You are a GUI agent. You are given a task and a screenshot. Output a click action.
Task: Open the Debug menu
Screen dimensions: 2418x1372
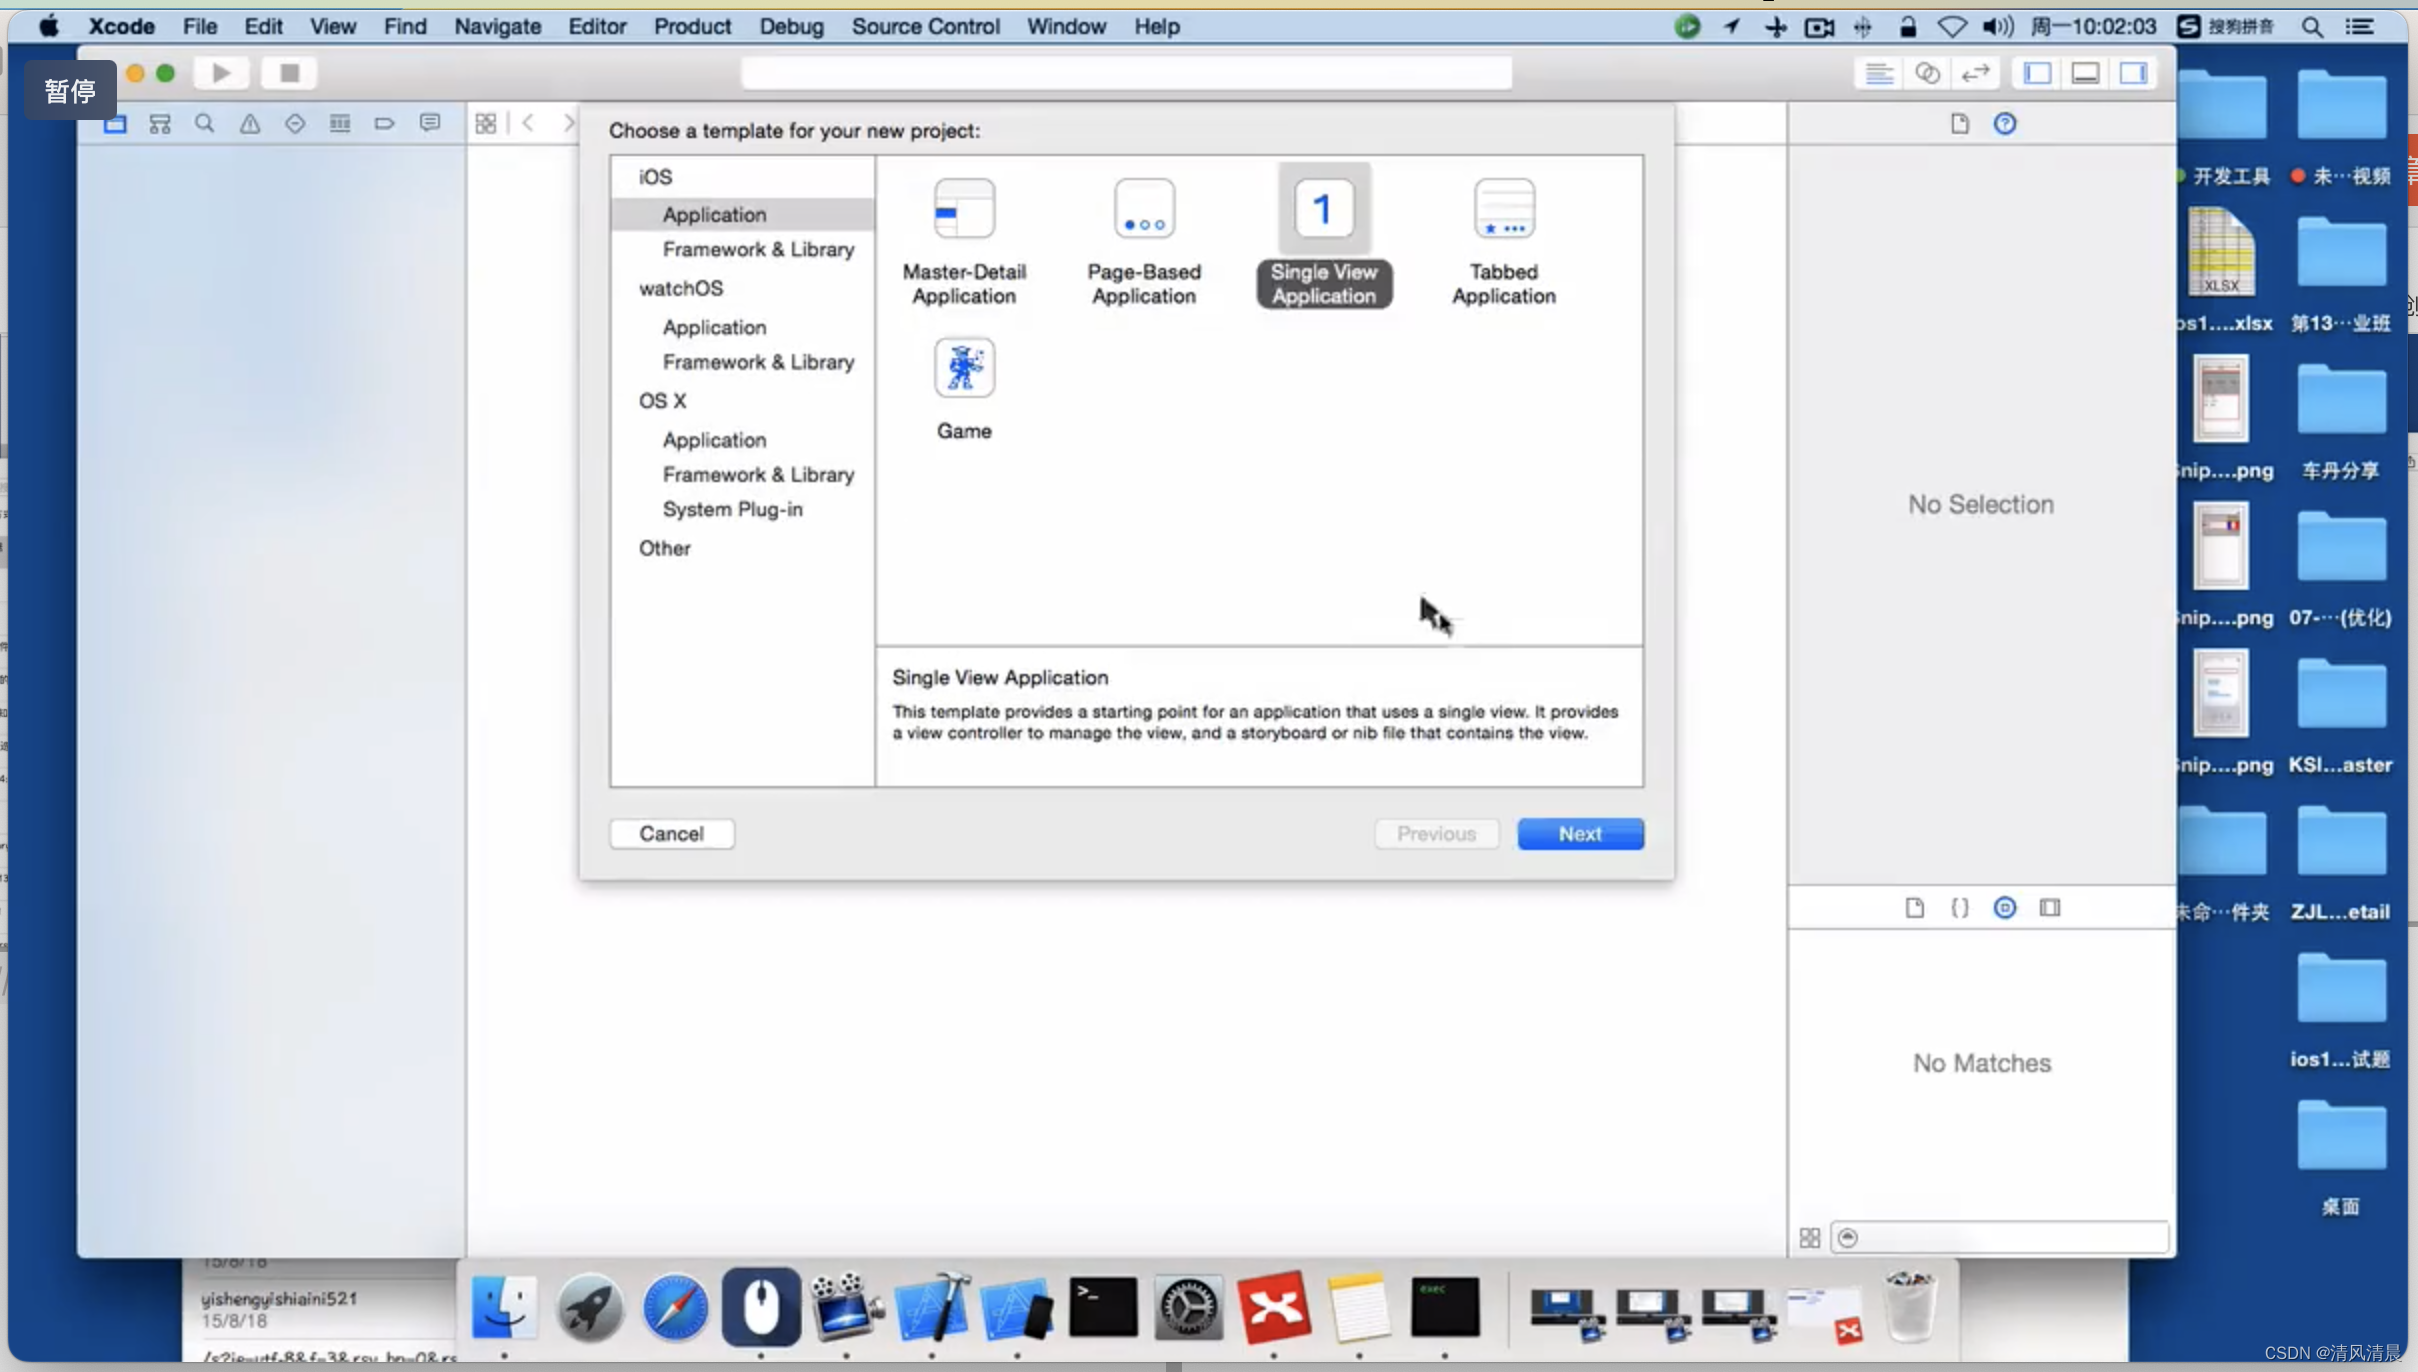[x=791, y=26]
